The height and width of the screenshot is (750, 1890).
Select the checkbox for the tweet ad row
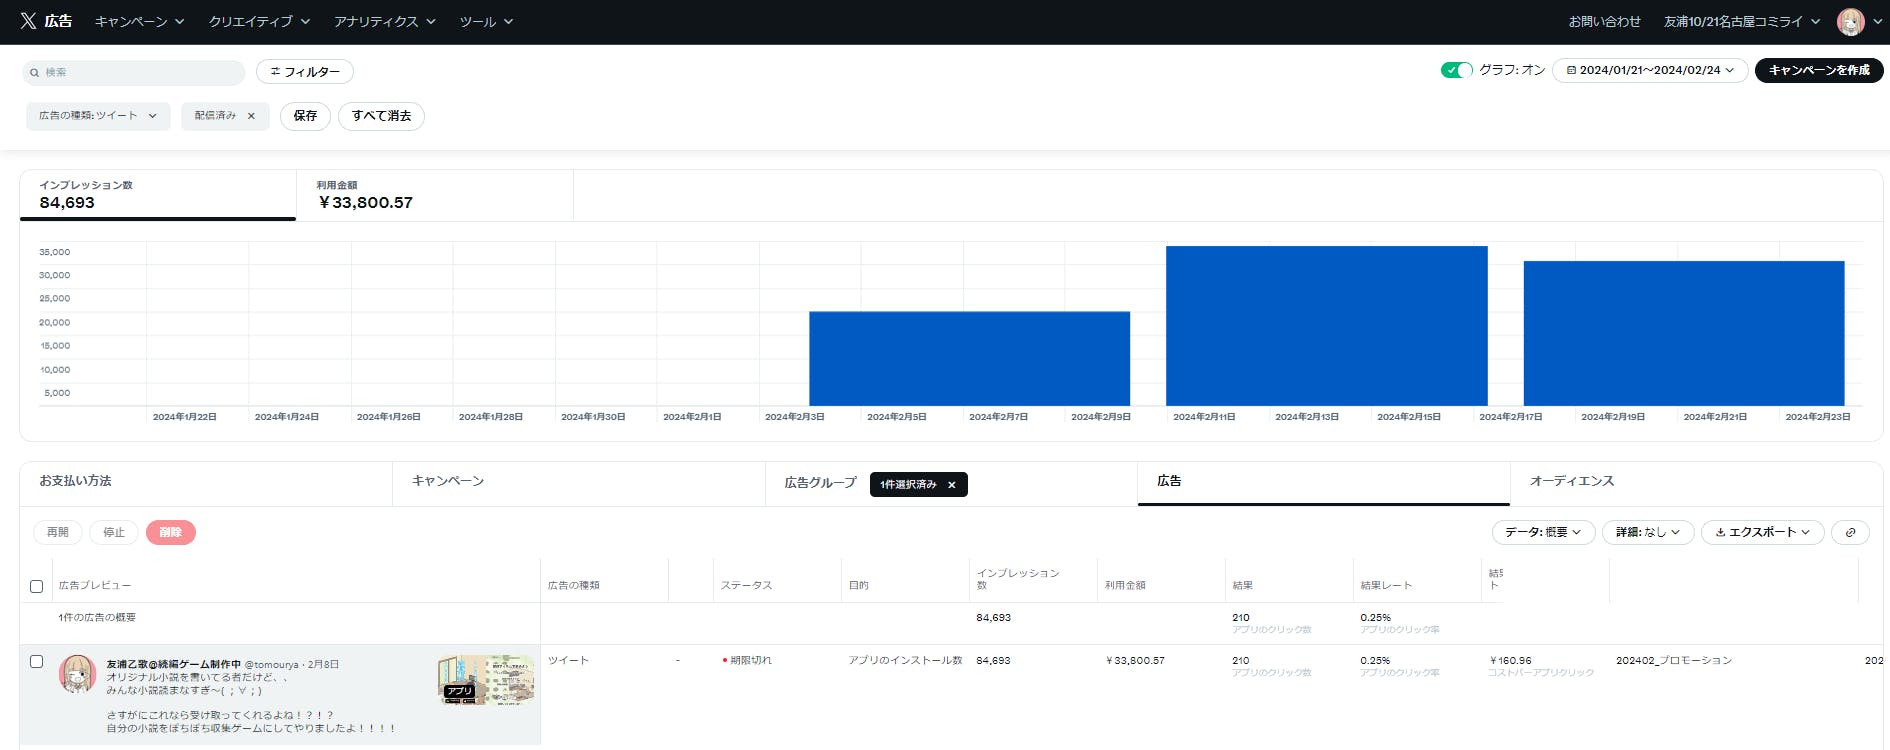click(x=37, y=661)
